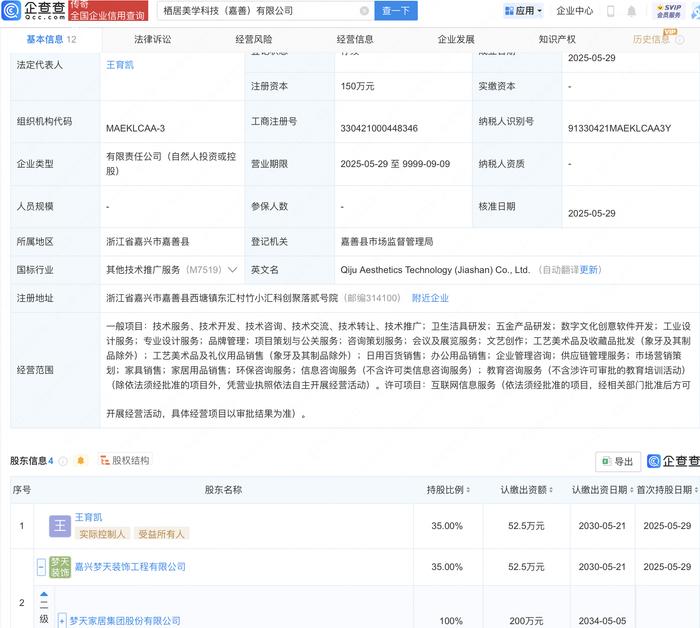Click the 梦天装饰 company logo
The width and height of the screenshot is (700, 628).
click(x=59, y=567)
